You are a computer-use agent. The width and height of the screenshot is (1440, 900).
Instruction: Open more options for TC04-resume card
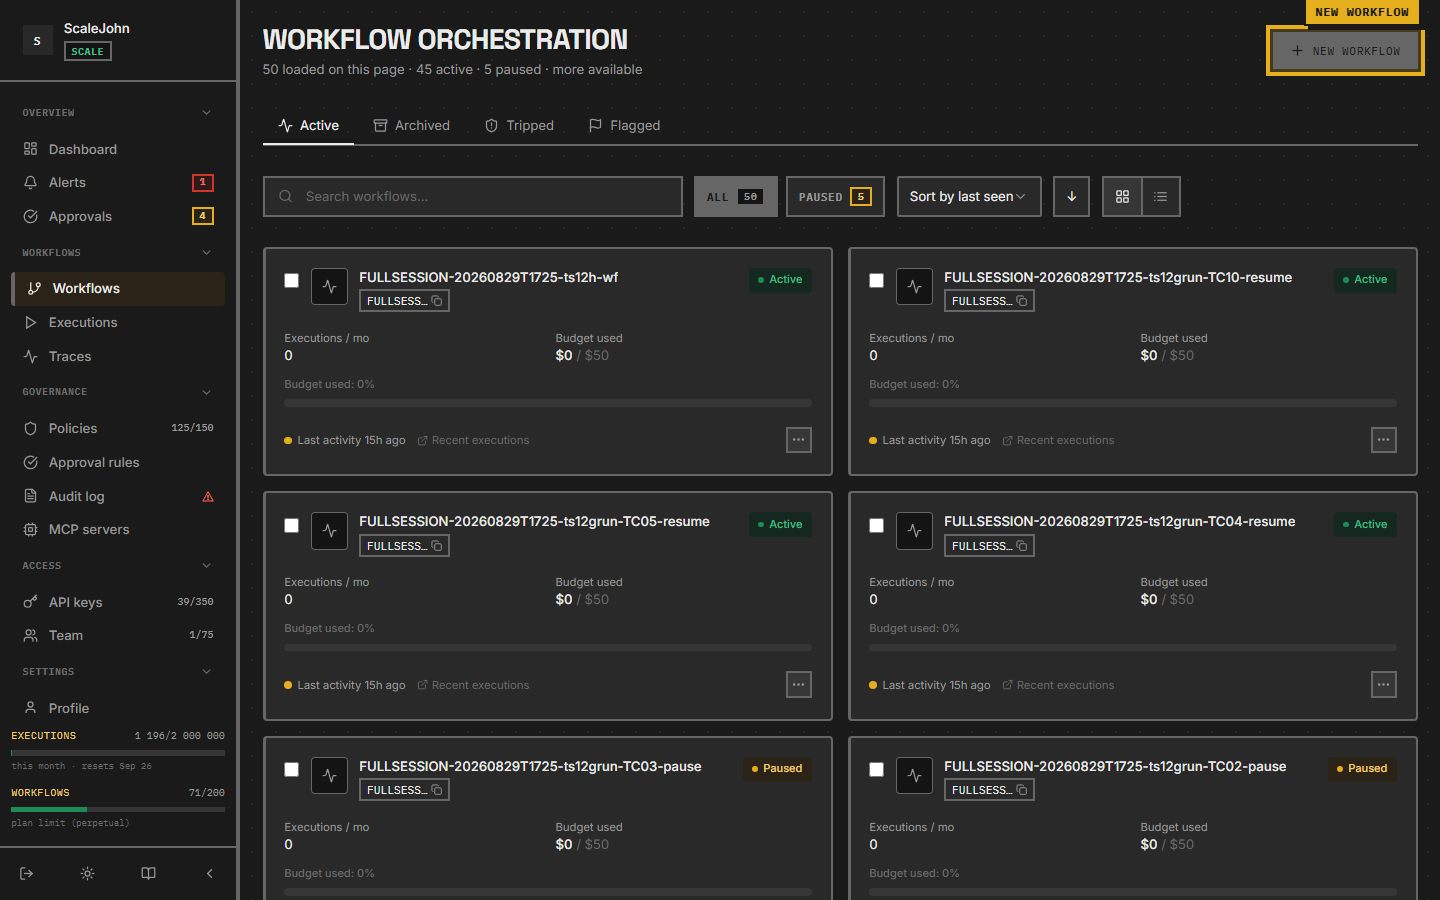point(1383,685)
